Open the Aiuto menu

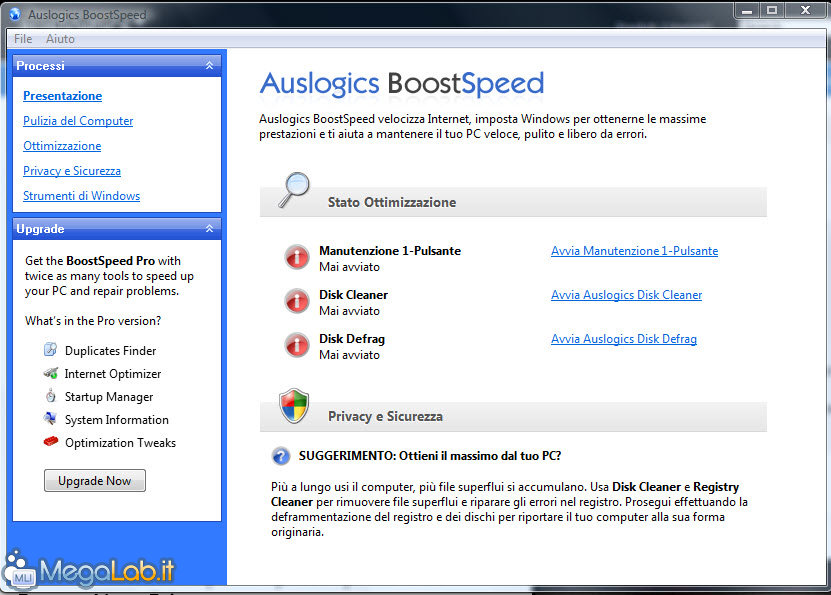coord(60,39)
